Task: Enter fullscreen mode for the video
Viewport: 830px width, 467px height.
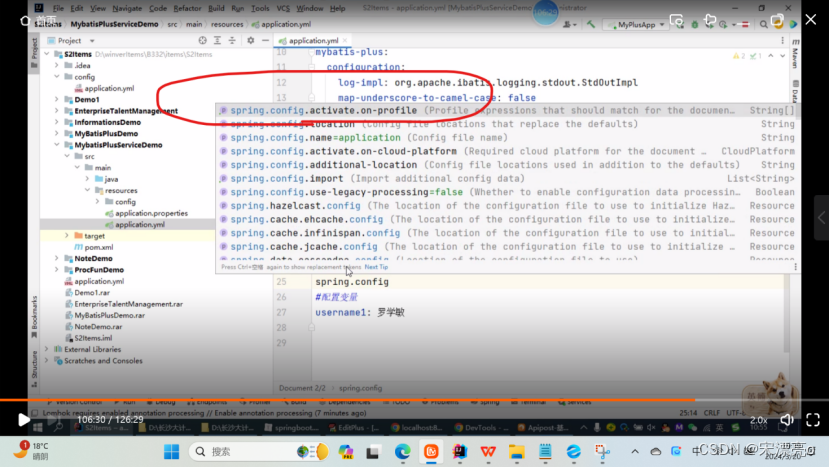Action: pos(814,420)
